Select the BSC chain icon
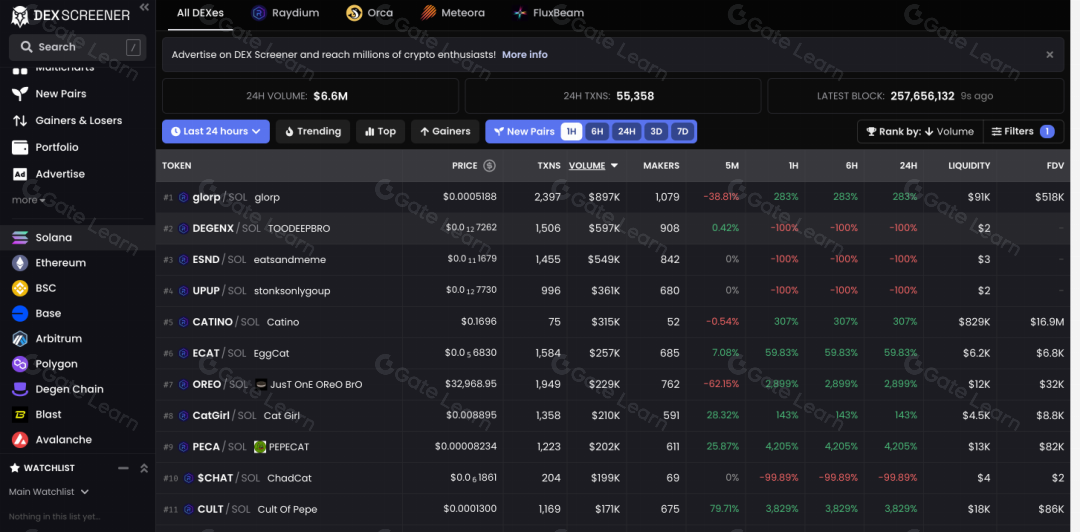The width and height of the screenshot is (1080, 532). (20, 288)
